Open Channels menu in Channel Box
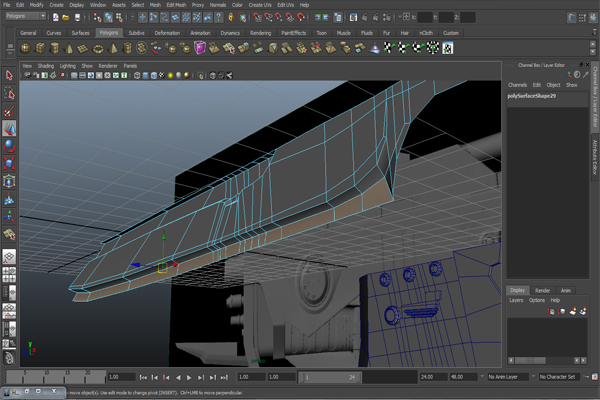 517,85
